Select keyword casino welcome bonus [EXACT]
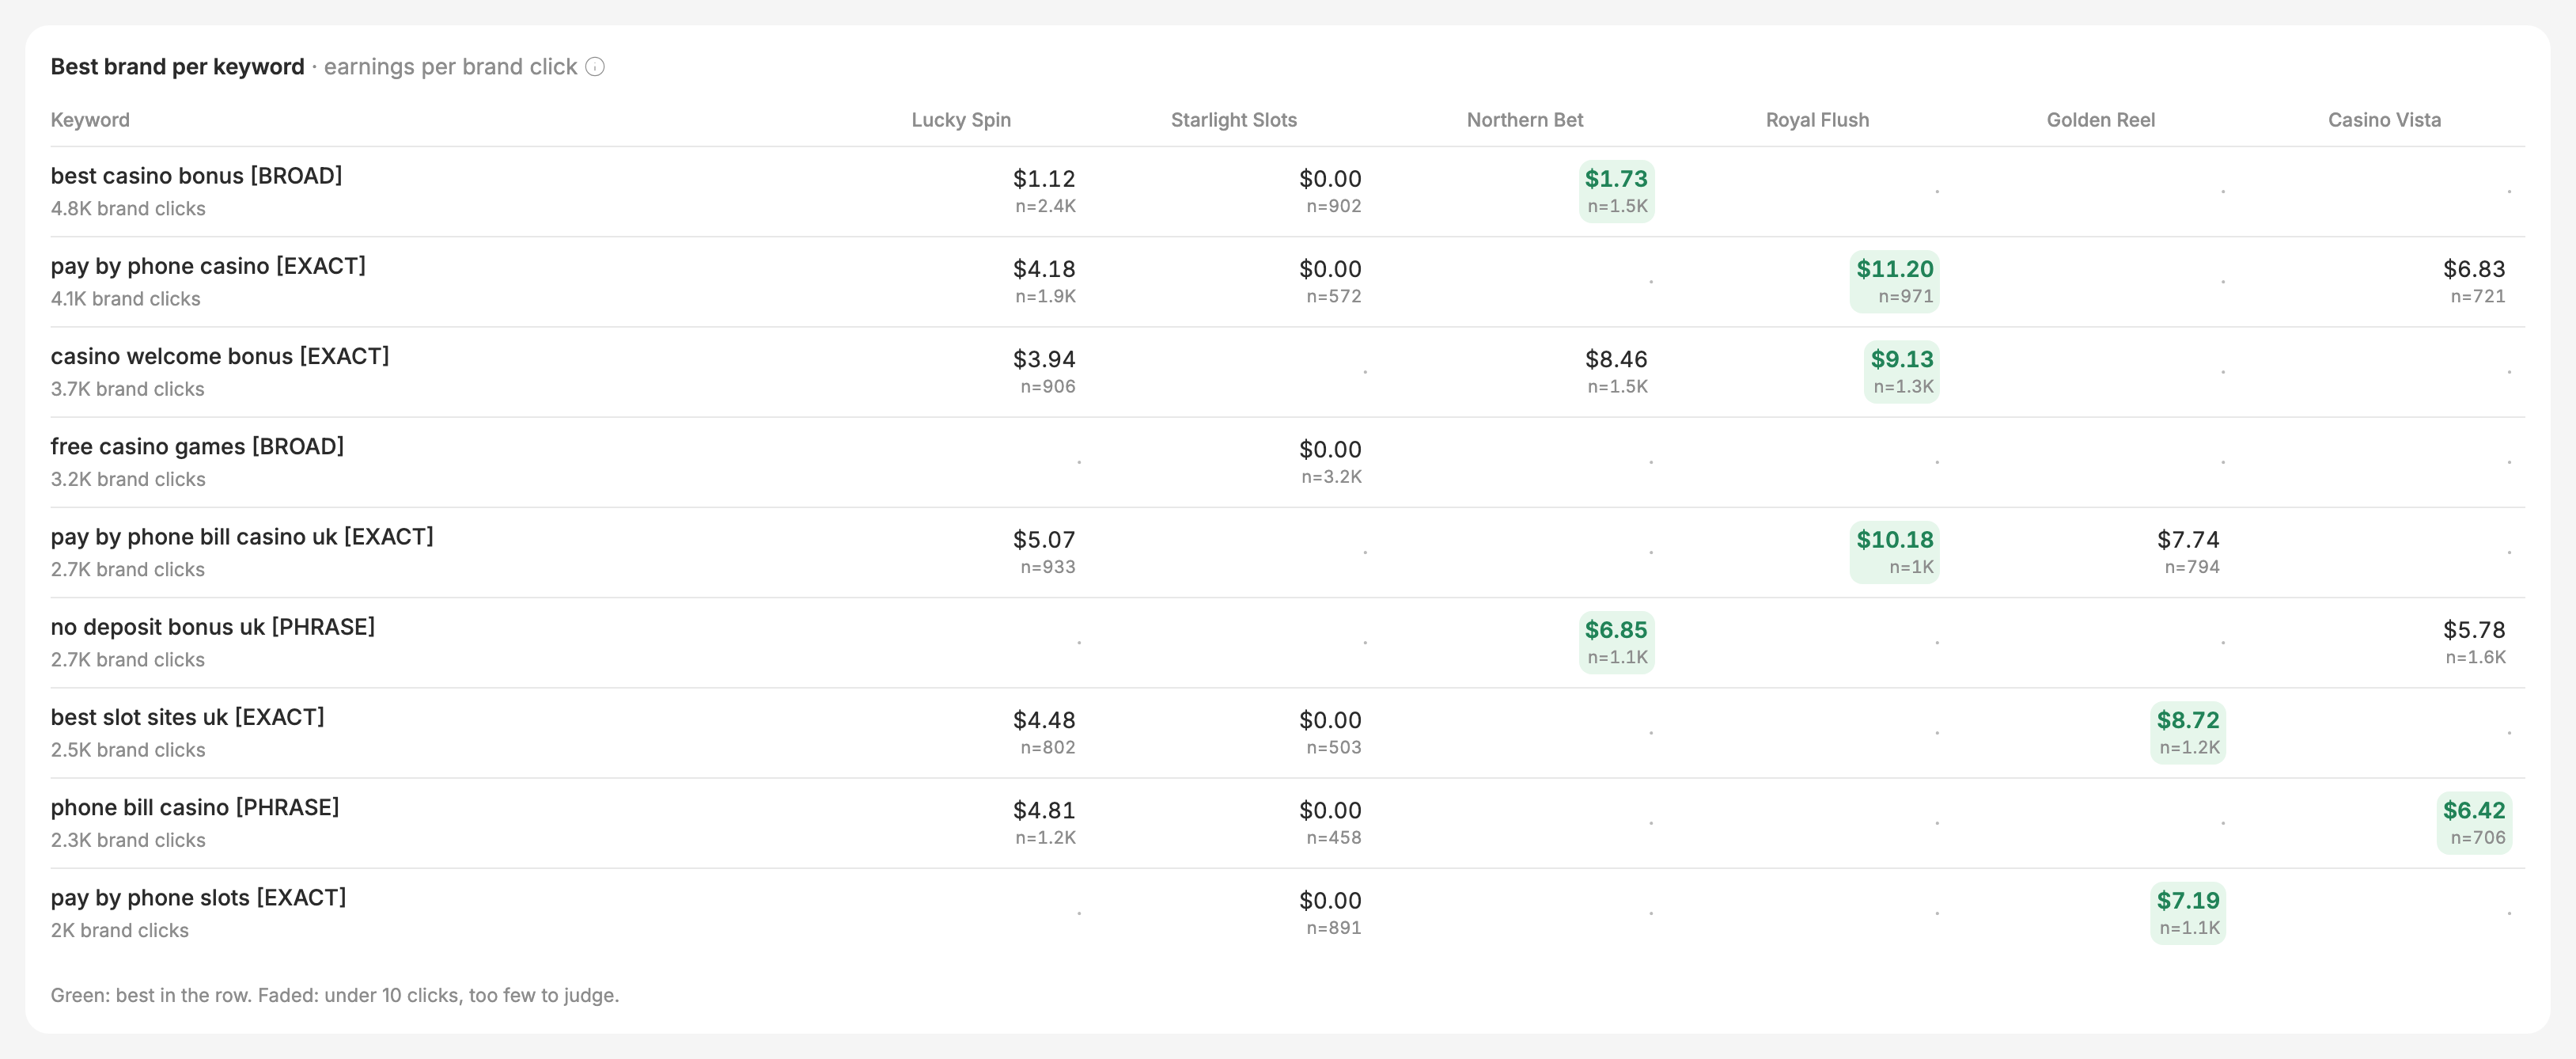 pos(220,356)
